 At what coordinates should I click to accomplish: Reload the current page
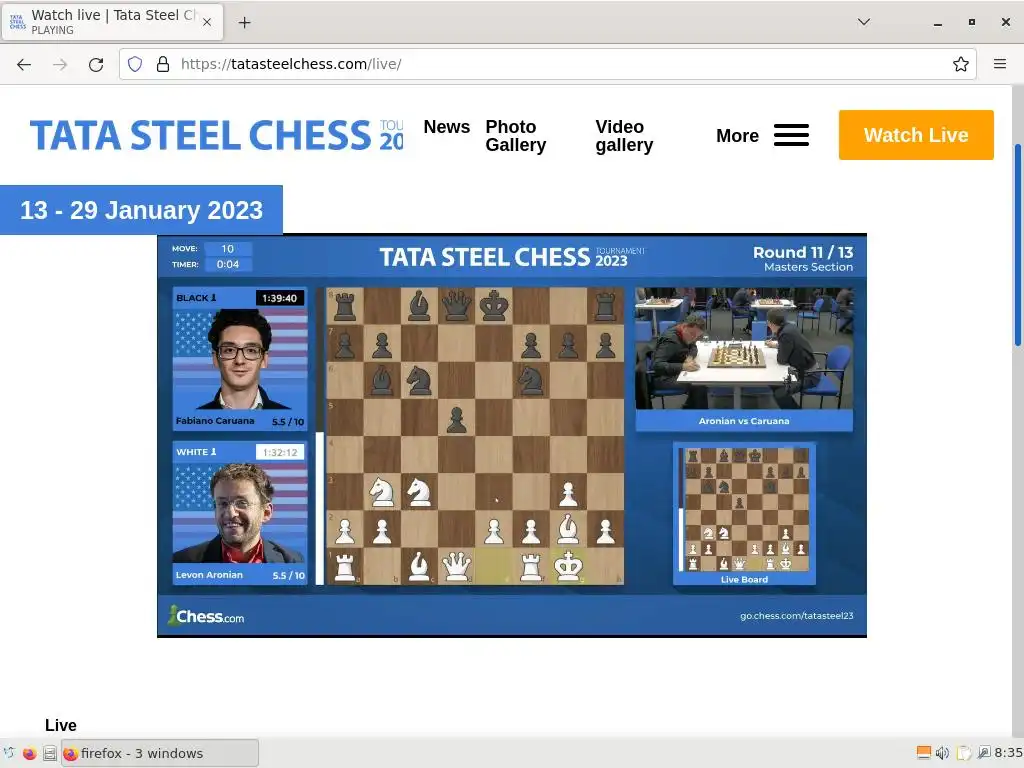click(96, 64)
